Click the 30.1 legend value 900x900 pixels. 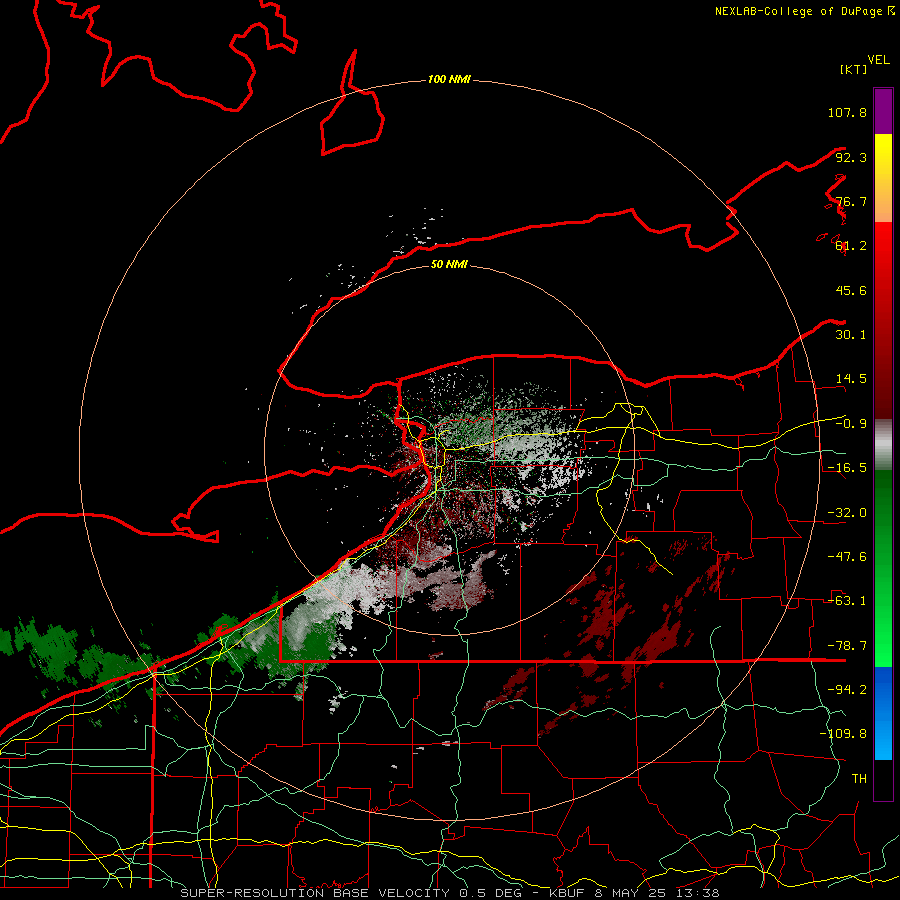pos(851,335)
